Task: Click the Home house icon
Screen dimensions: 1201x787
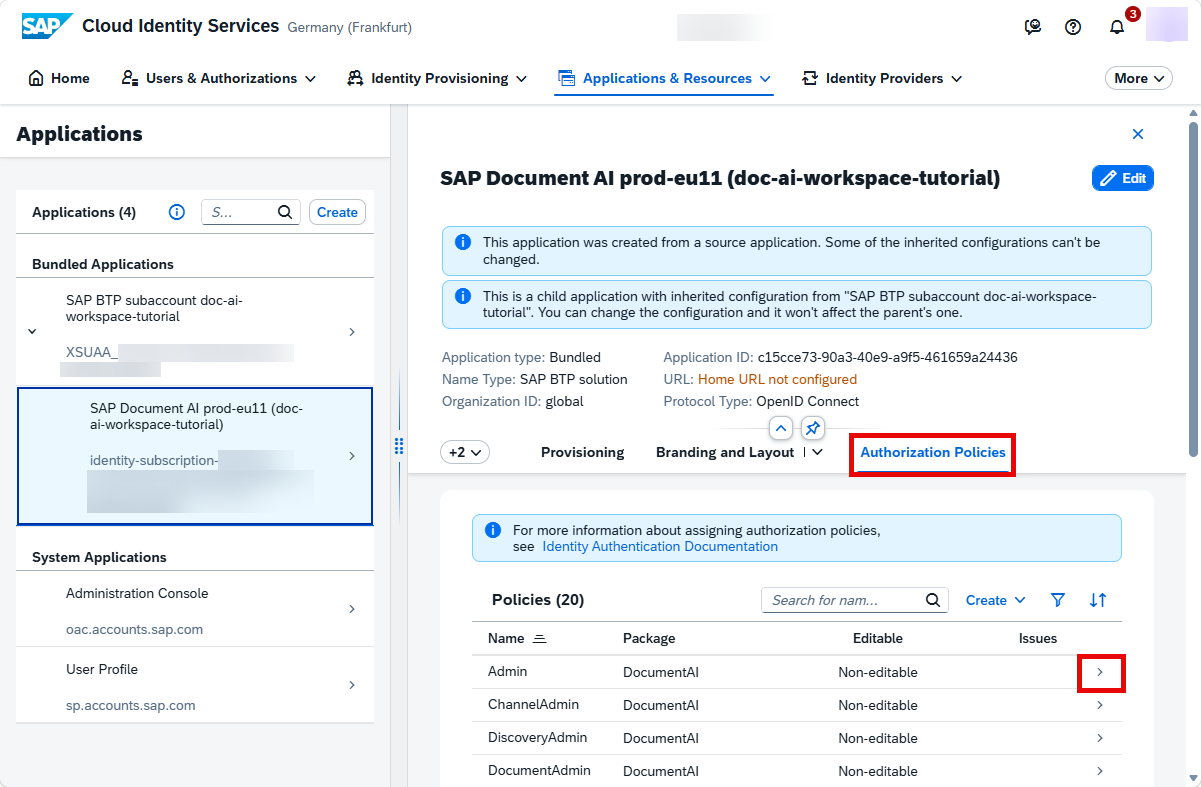Action: coord(37,78)
